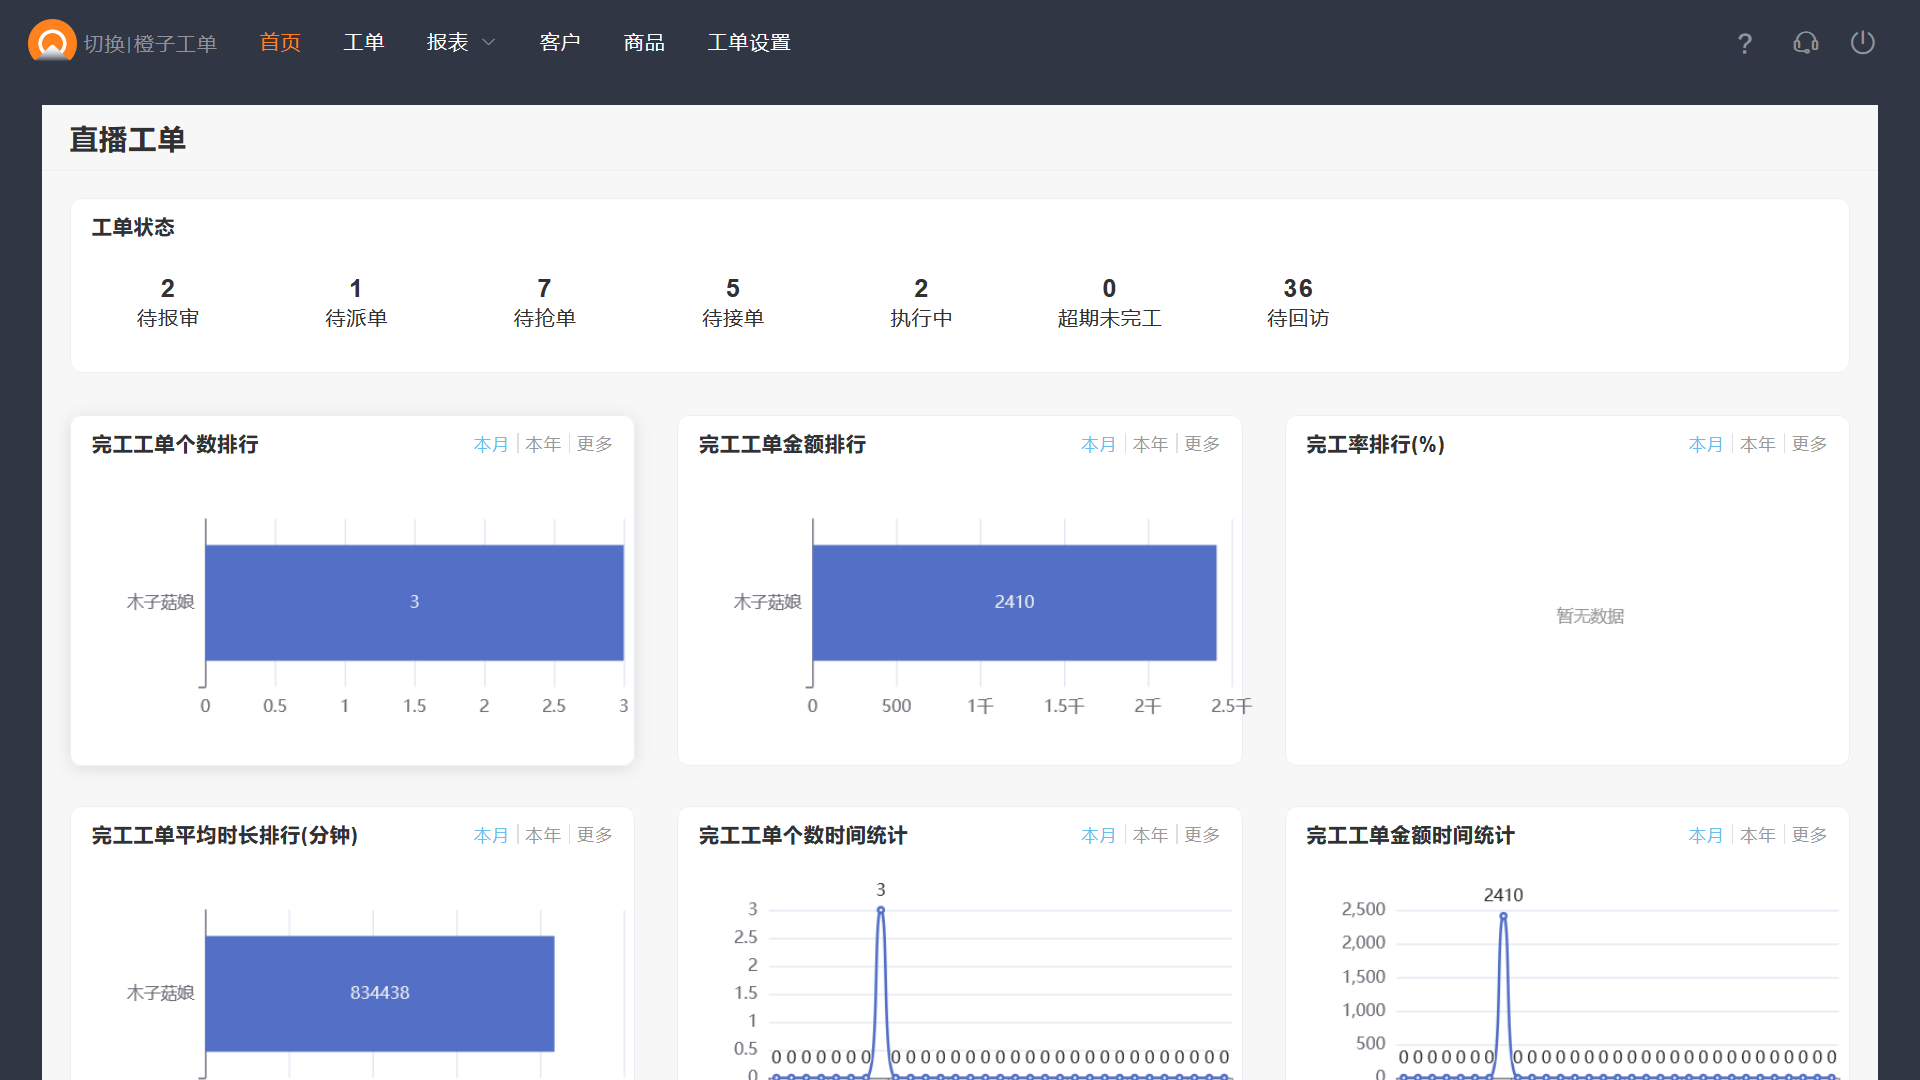View the 待接单 work orders count
The width and height of the screenshot is (1920, 1080).
tap(733, 302)
